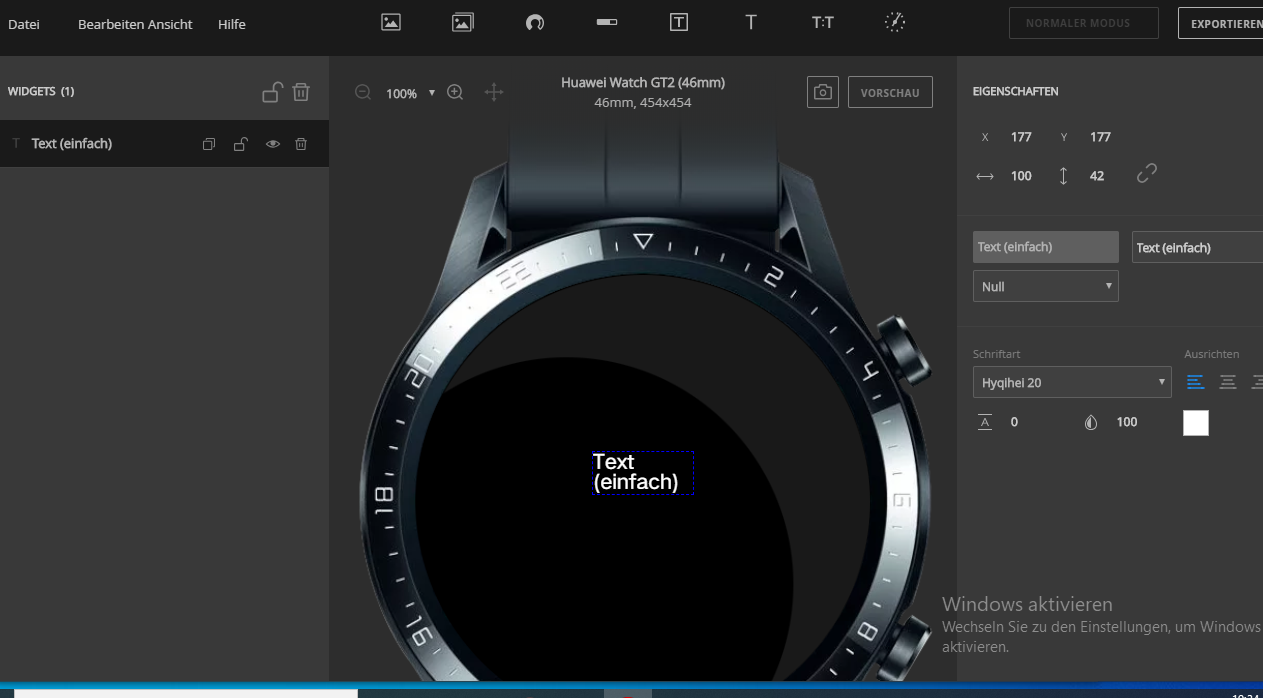Click the letter spacing icon

click(985, 422)
